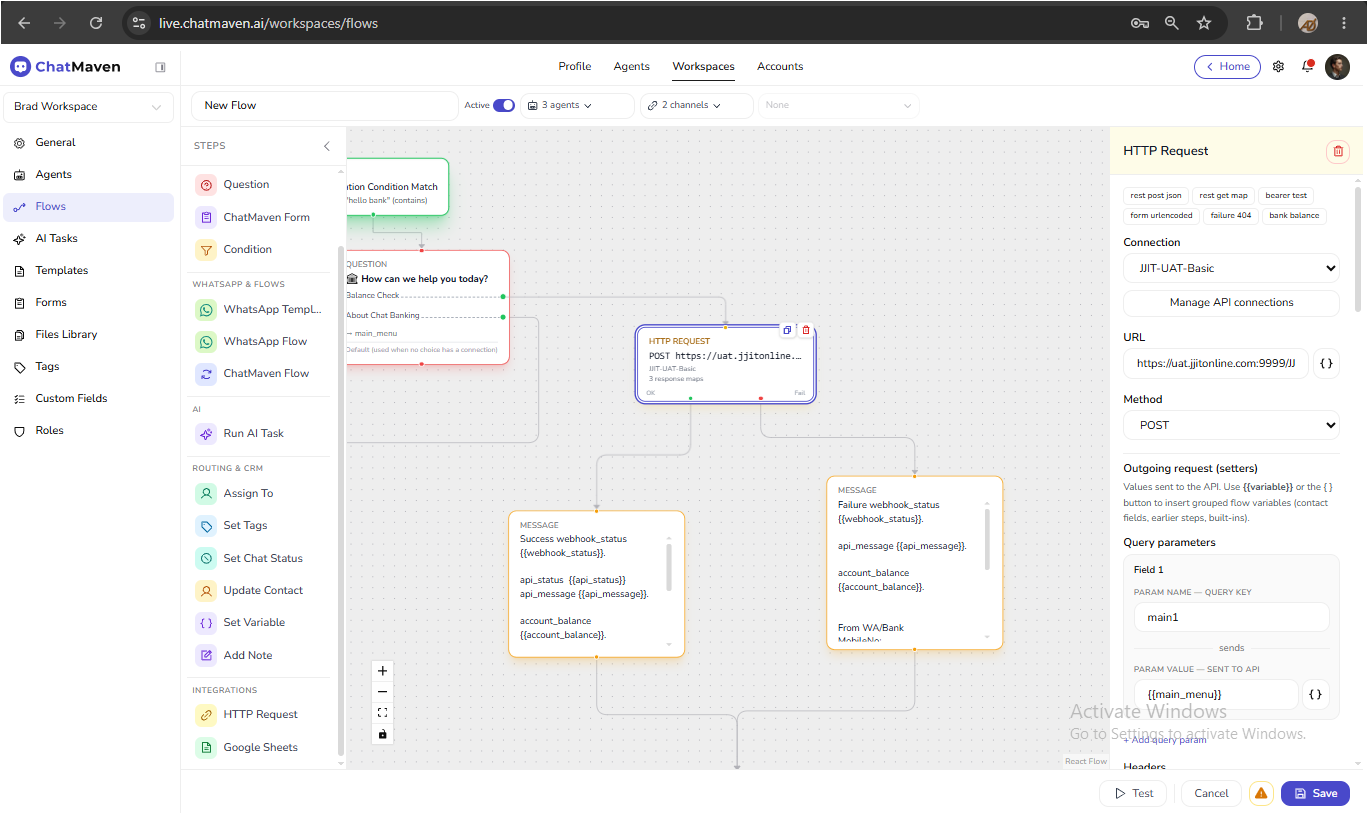Image resolution: width=1367 pixels, height=817 pixels.
Task: Zoom out of the flow canvas
Action: click(382, 692)
